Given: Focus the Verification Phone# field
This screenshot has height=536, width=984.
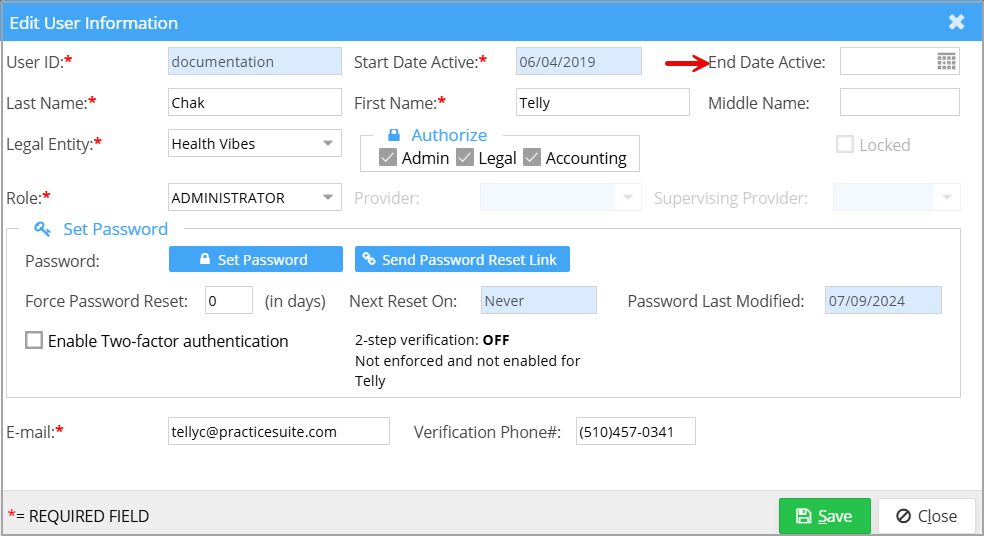Looking at the screenshot, I should click(x=635, y=432).
